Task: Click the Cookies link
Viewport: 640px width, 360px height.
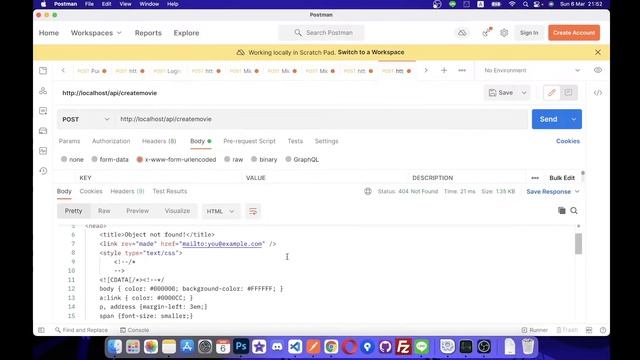Action: coord(567,141)
